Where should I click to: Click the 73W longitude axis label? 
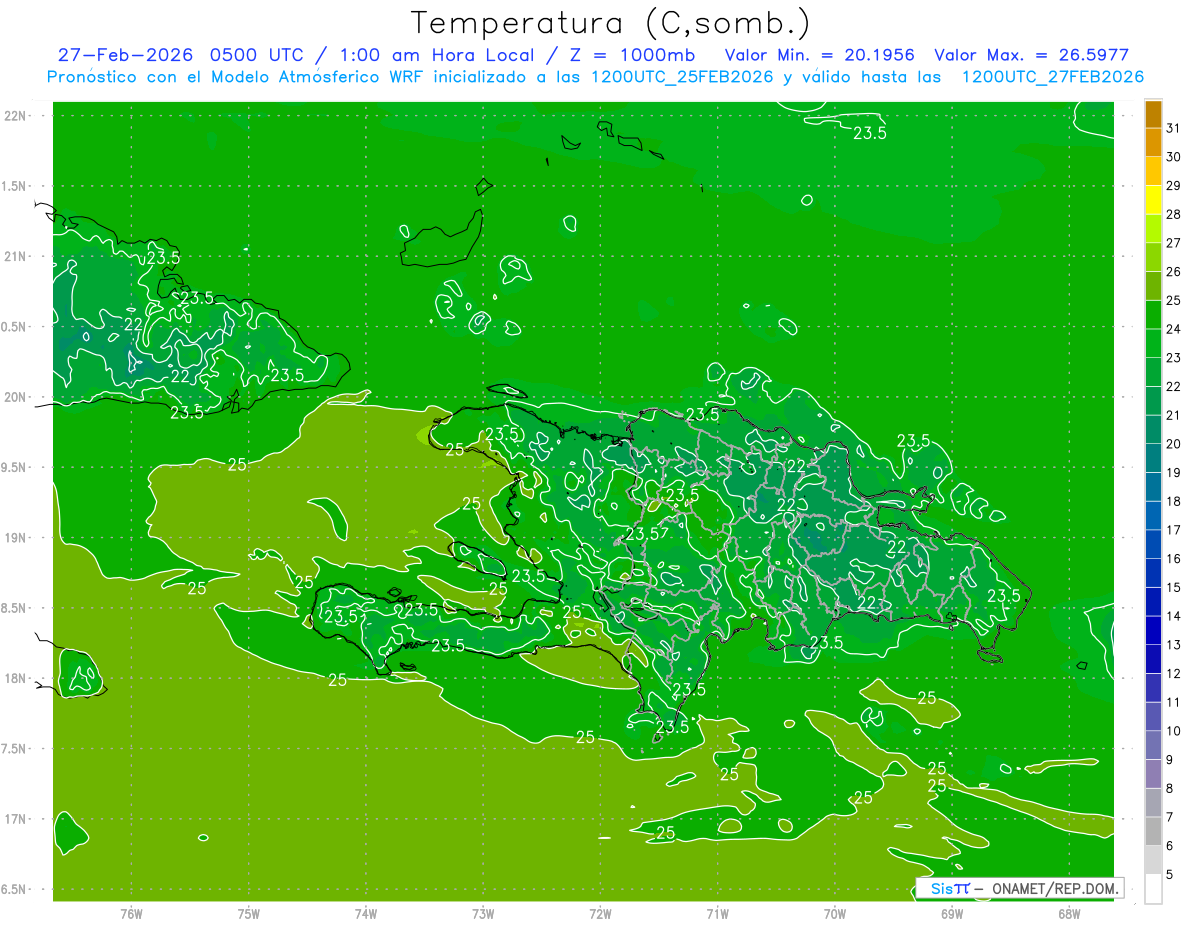[x=483, y=914]
